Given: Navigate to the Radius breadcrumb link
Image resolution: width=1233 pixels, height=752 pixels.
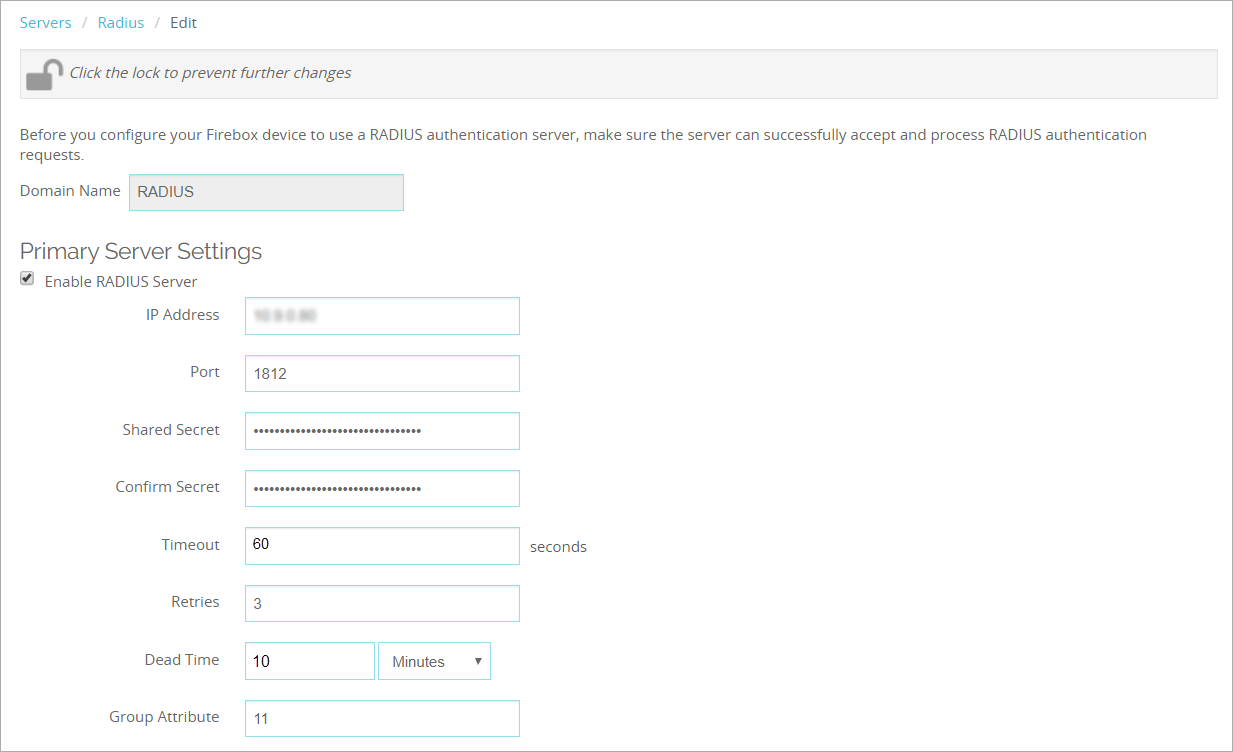Looking at the screenshot, I should [120, 22].
